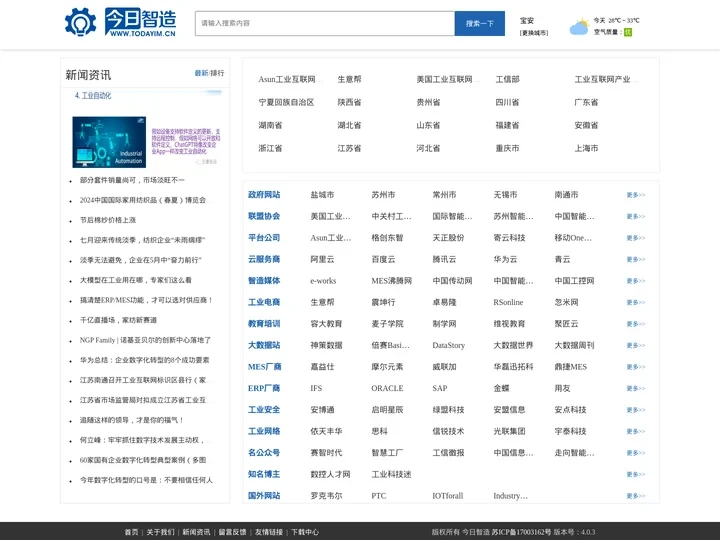
Task: Switch news list to 排行 tab
Action: pos(217,73)
